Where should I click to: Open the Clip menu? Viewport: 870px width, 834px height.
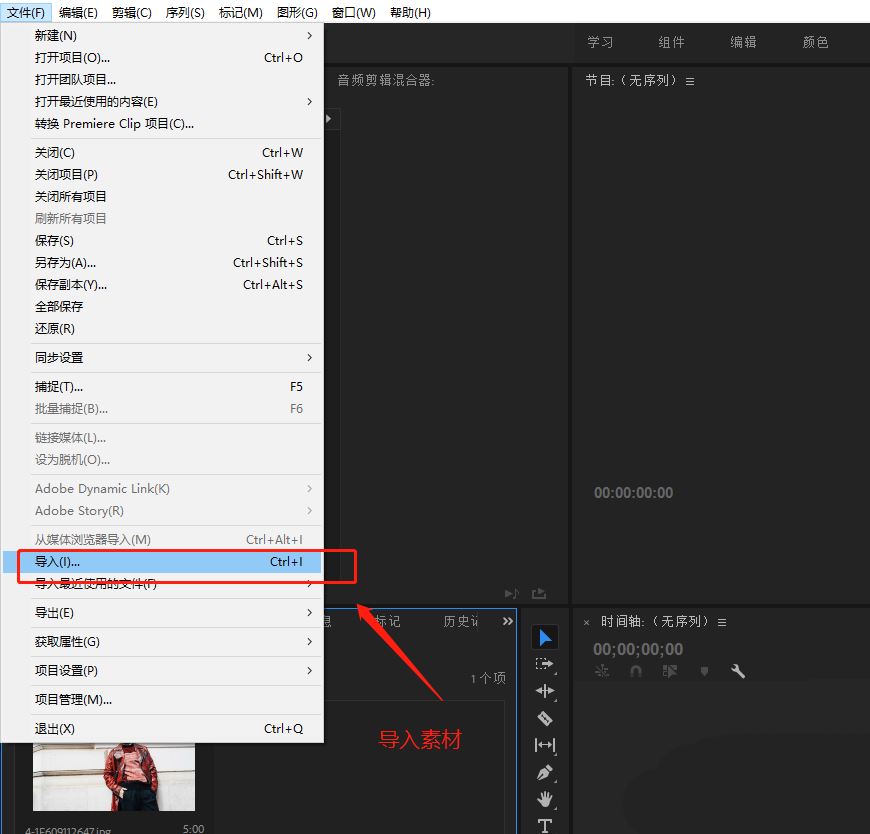[x=131, y=12]
